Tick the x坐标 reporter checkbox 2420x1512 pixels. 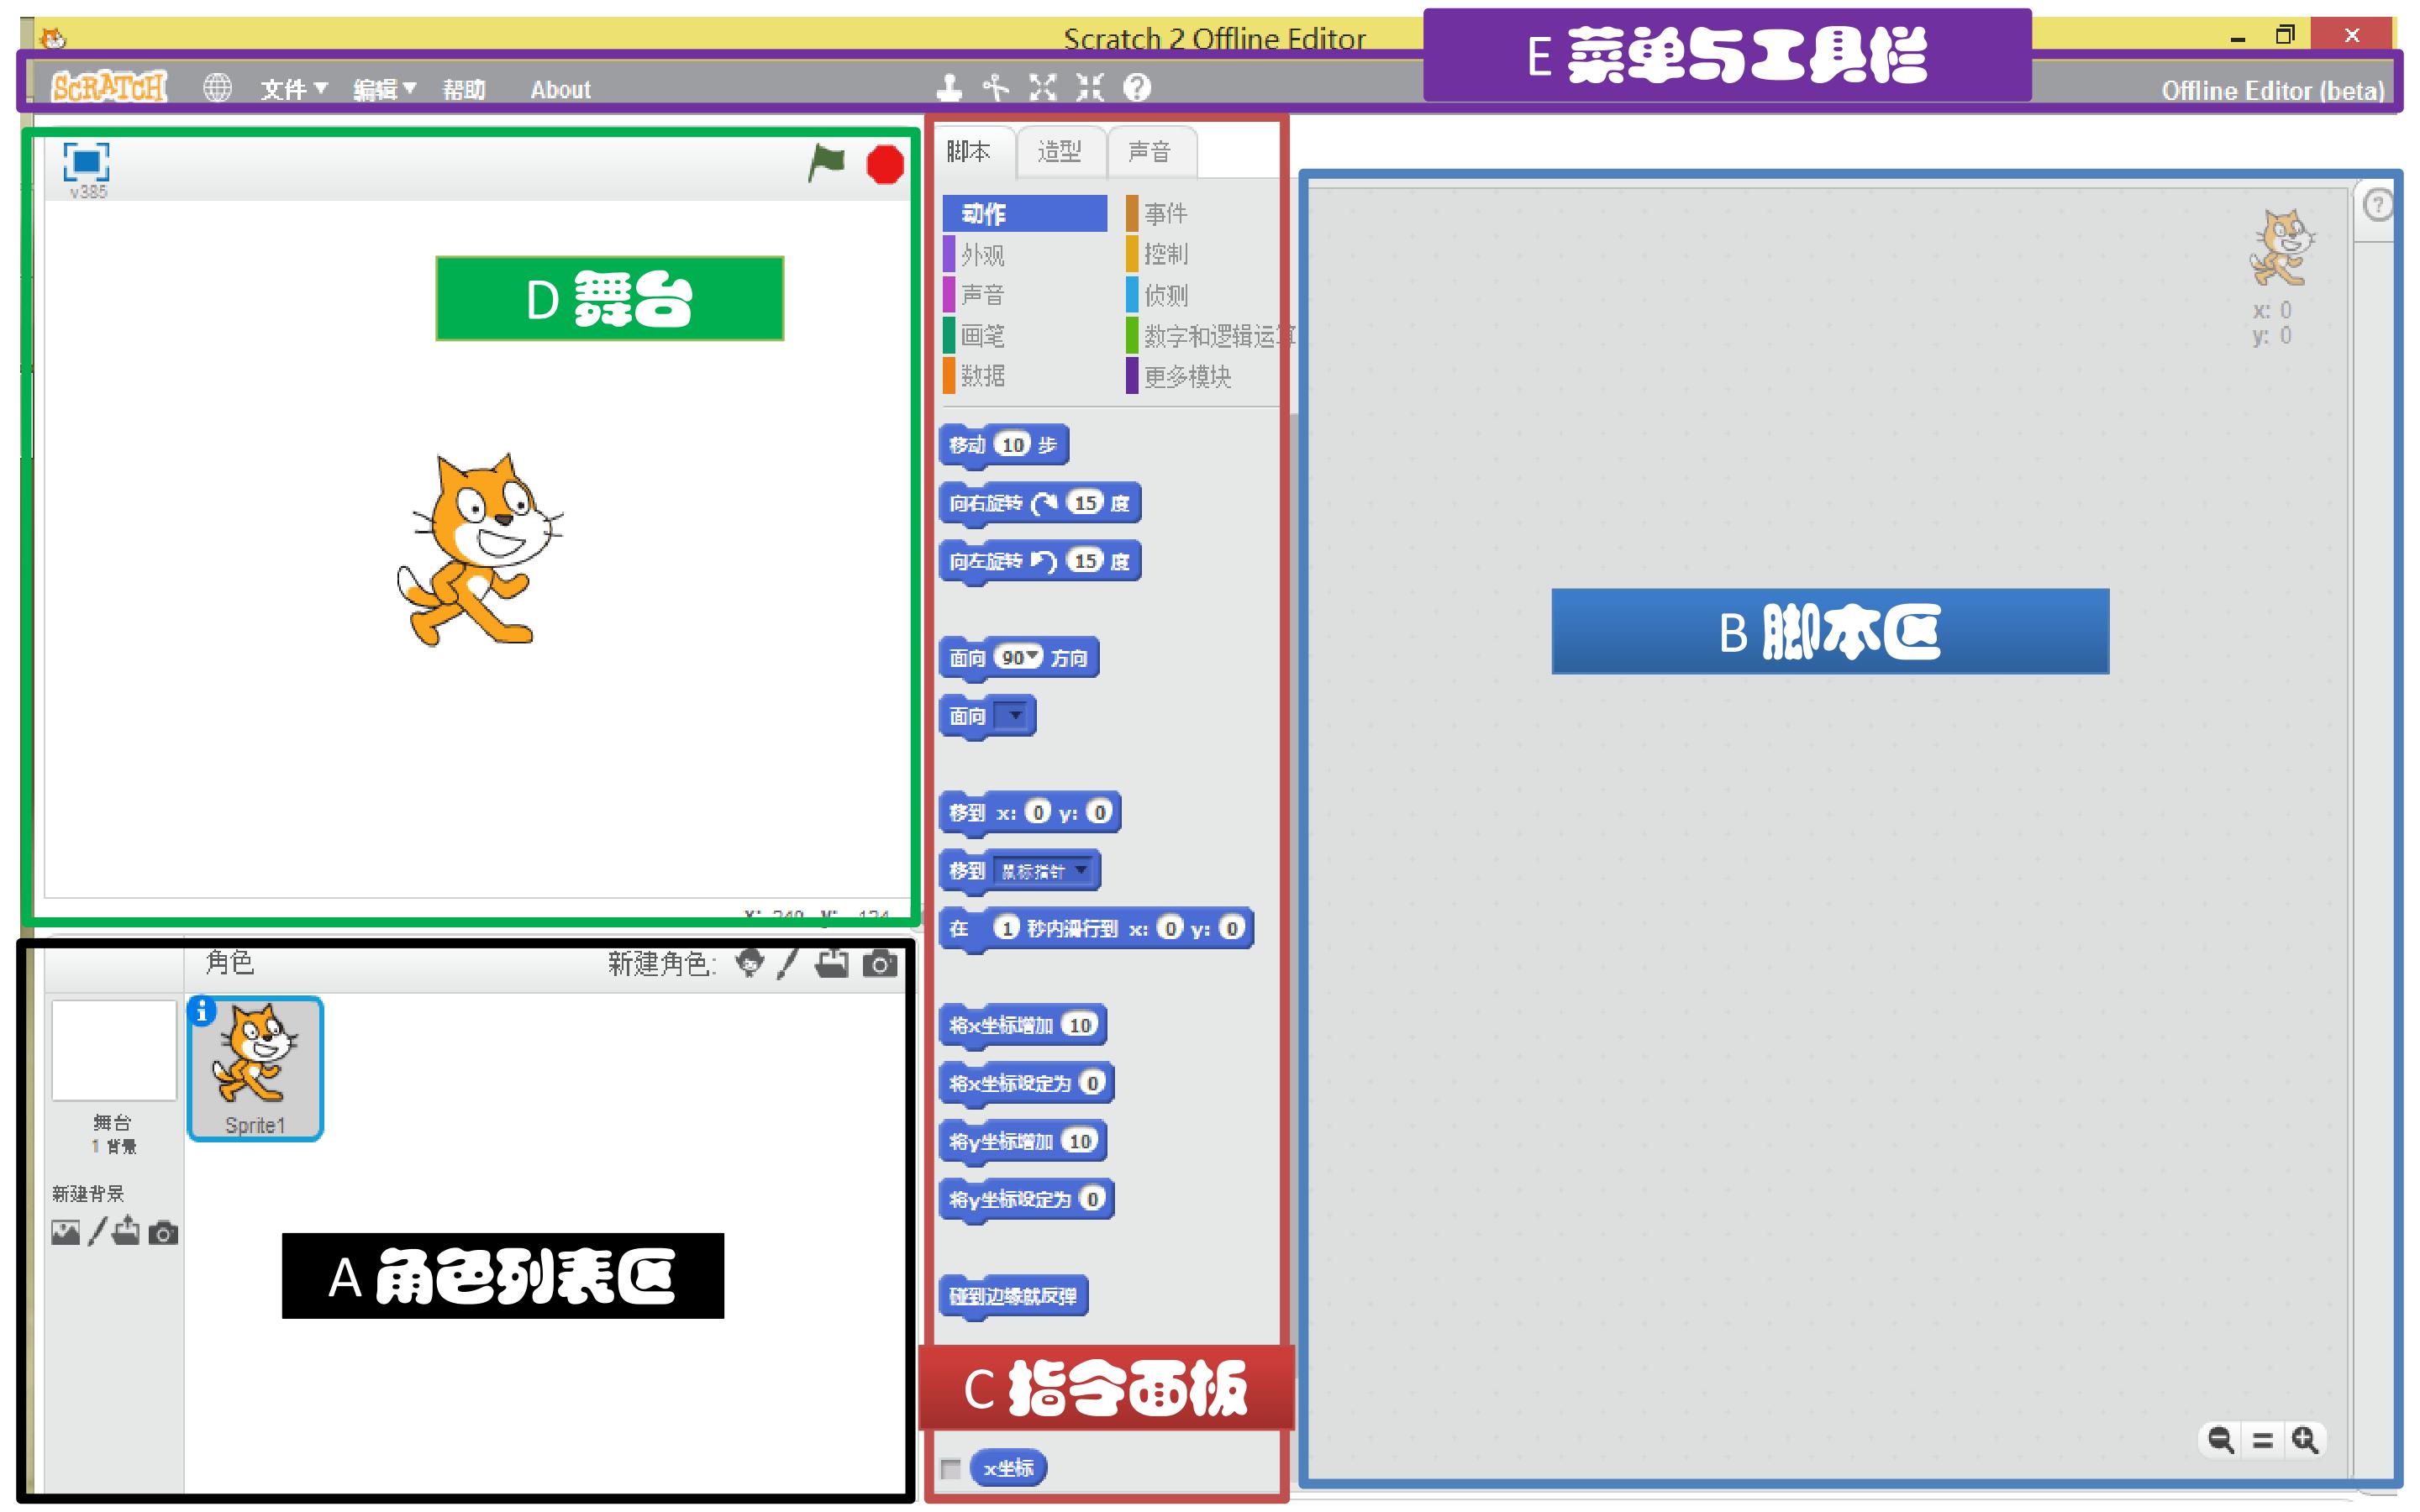(951, 1468)
